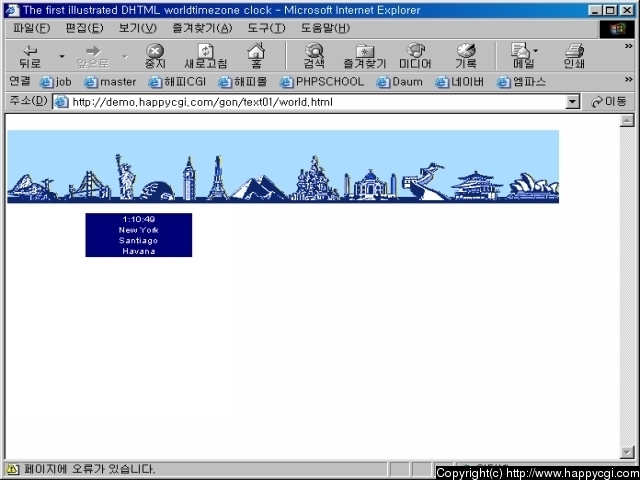
Task: Show browsing history via 기록 button
Action: click(466, 56)
